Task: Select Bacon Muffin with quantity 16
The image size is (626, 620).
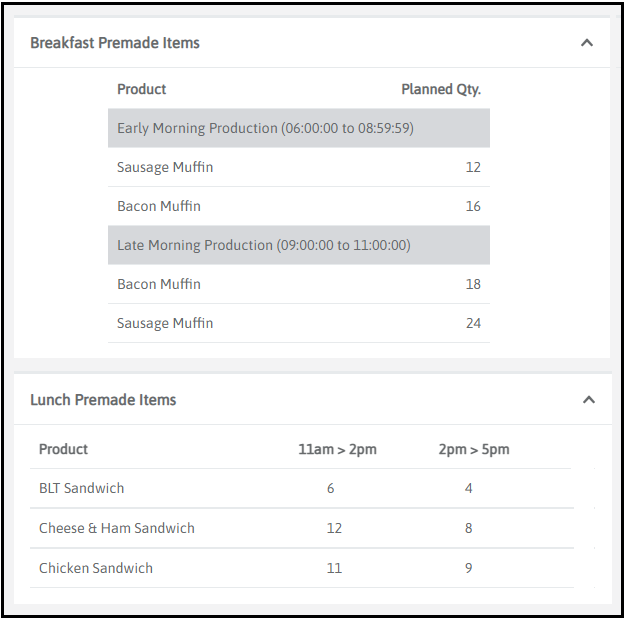Action: click(x=159, y=206)
